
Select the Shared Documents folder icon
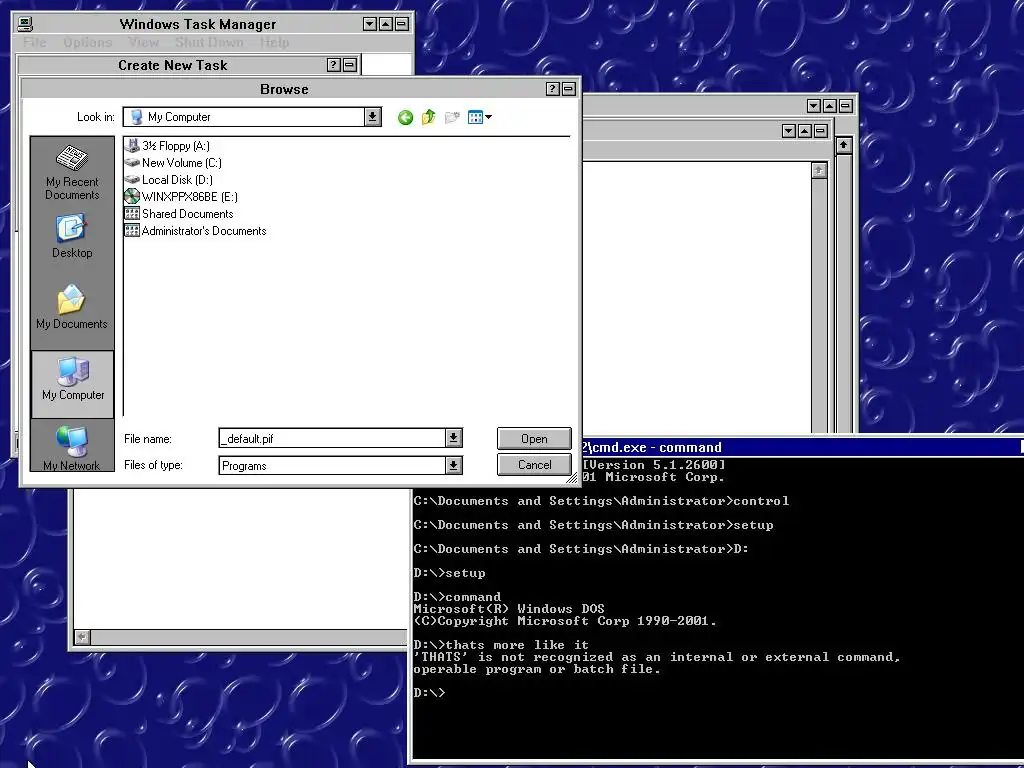(132, 214)
